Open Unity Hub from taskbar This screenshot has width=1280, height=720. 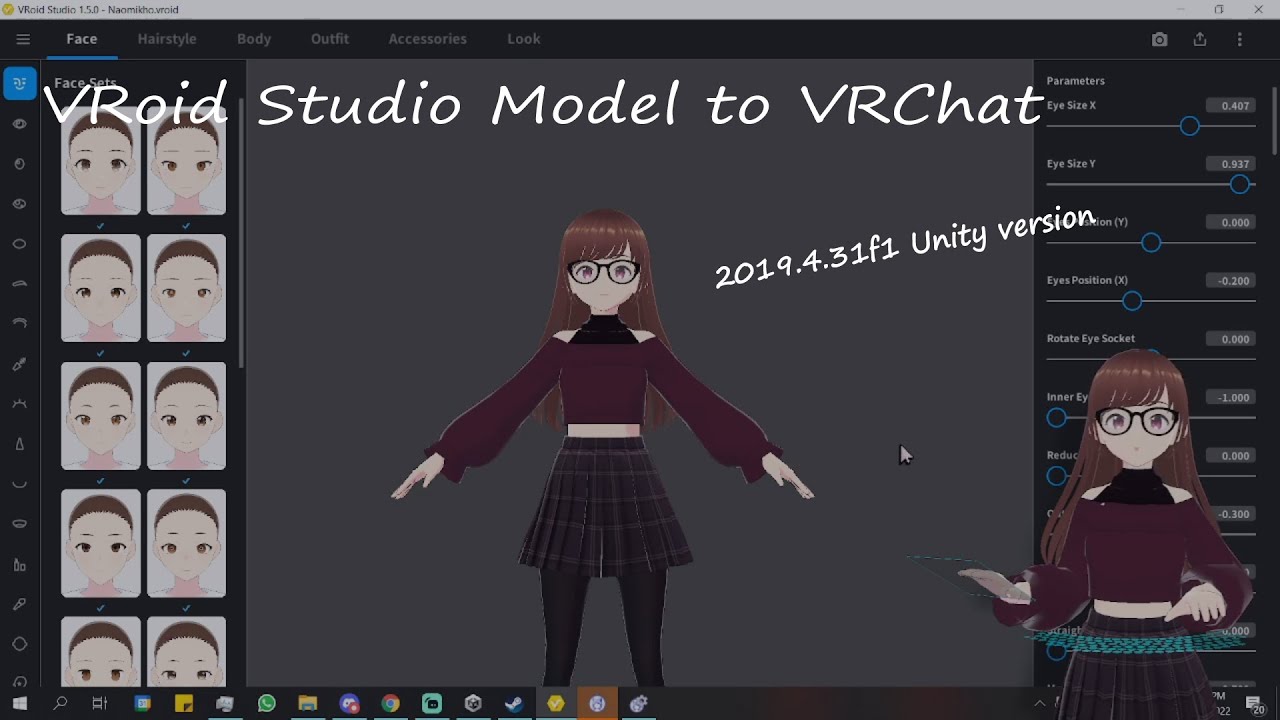point(473,704)
